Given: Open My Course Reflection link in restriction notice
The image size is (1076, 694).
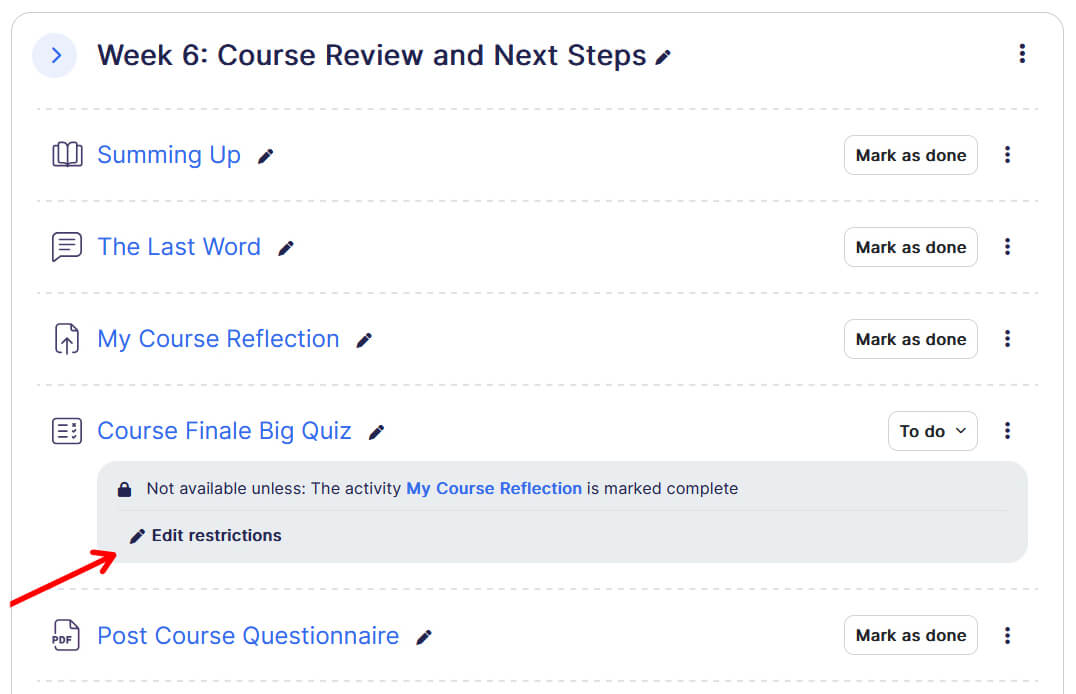Looking at the screenshot, I should click(x=493, y=489).
